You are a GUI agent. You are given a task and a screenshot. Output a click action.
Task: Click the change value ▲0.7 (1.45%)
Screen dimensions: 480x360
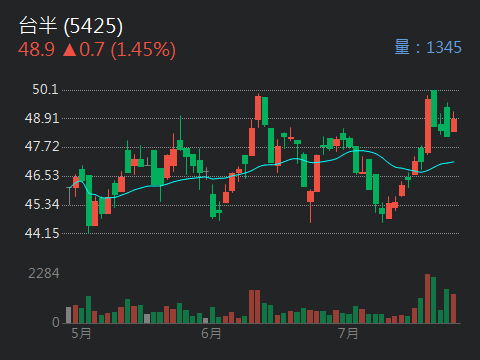(x=119, y=50)
